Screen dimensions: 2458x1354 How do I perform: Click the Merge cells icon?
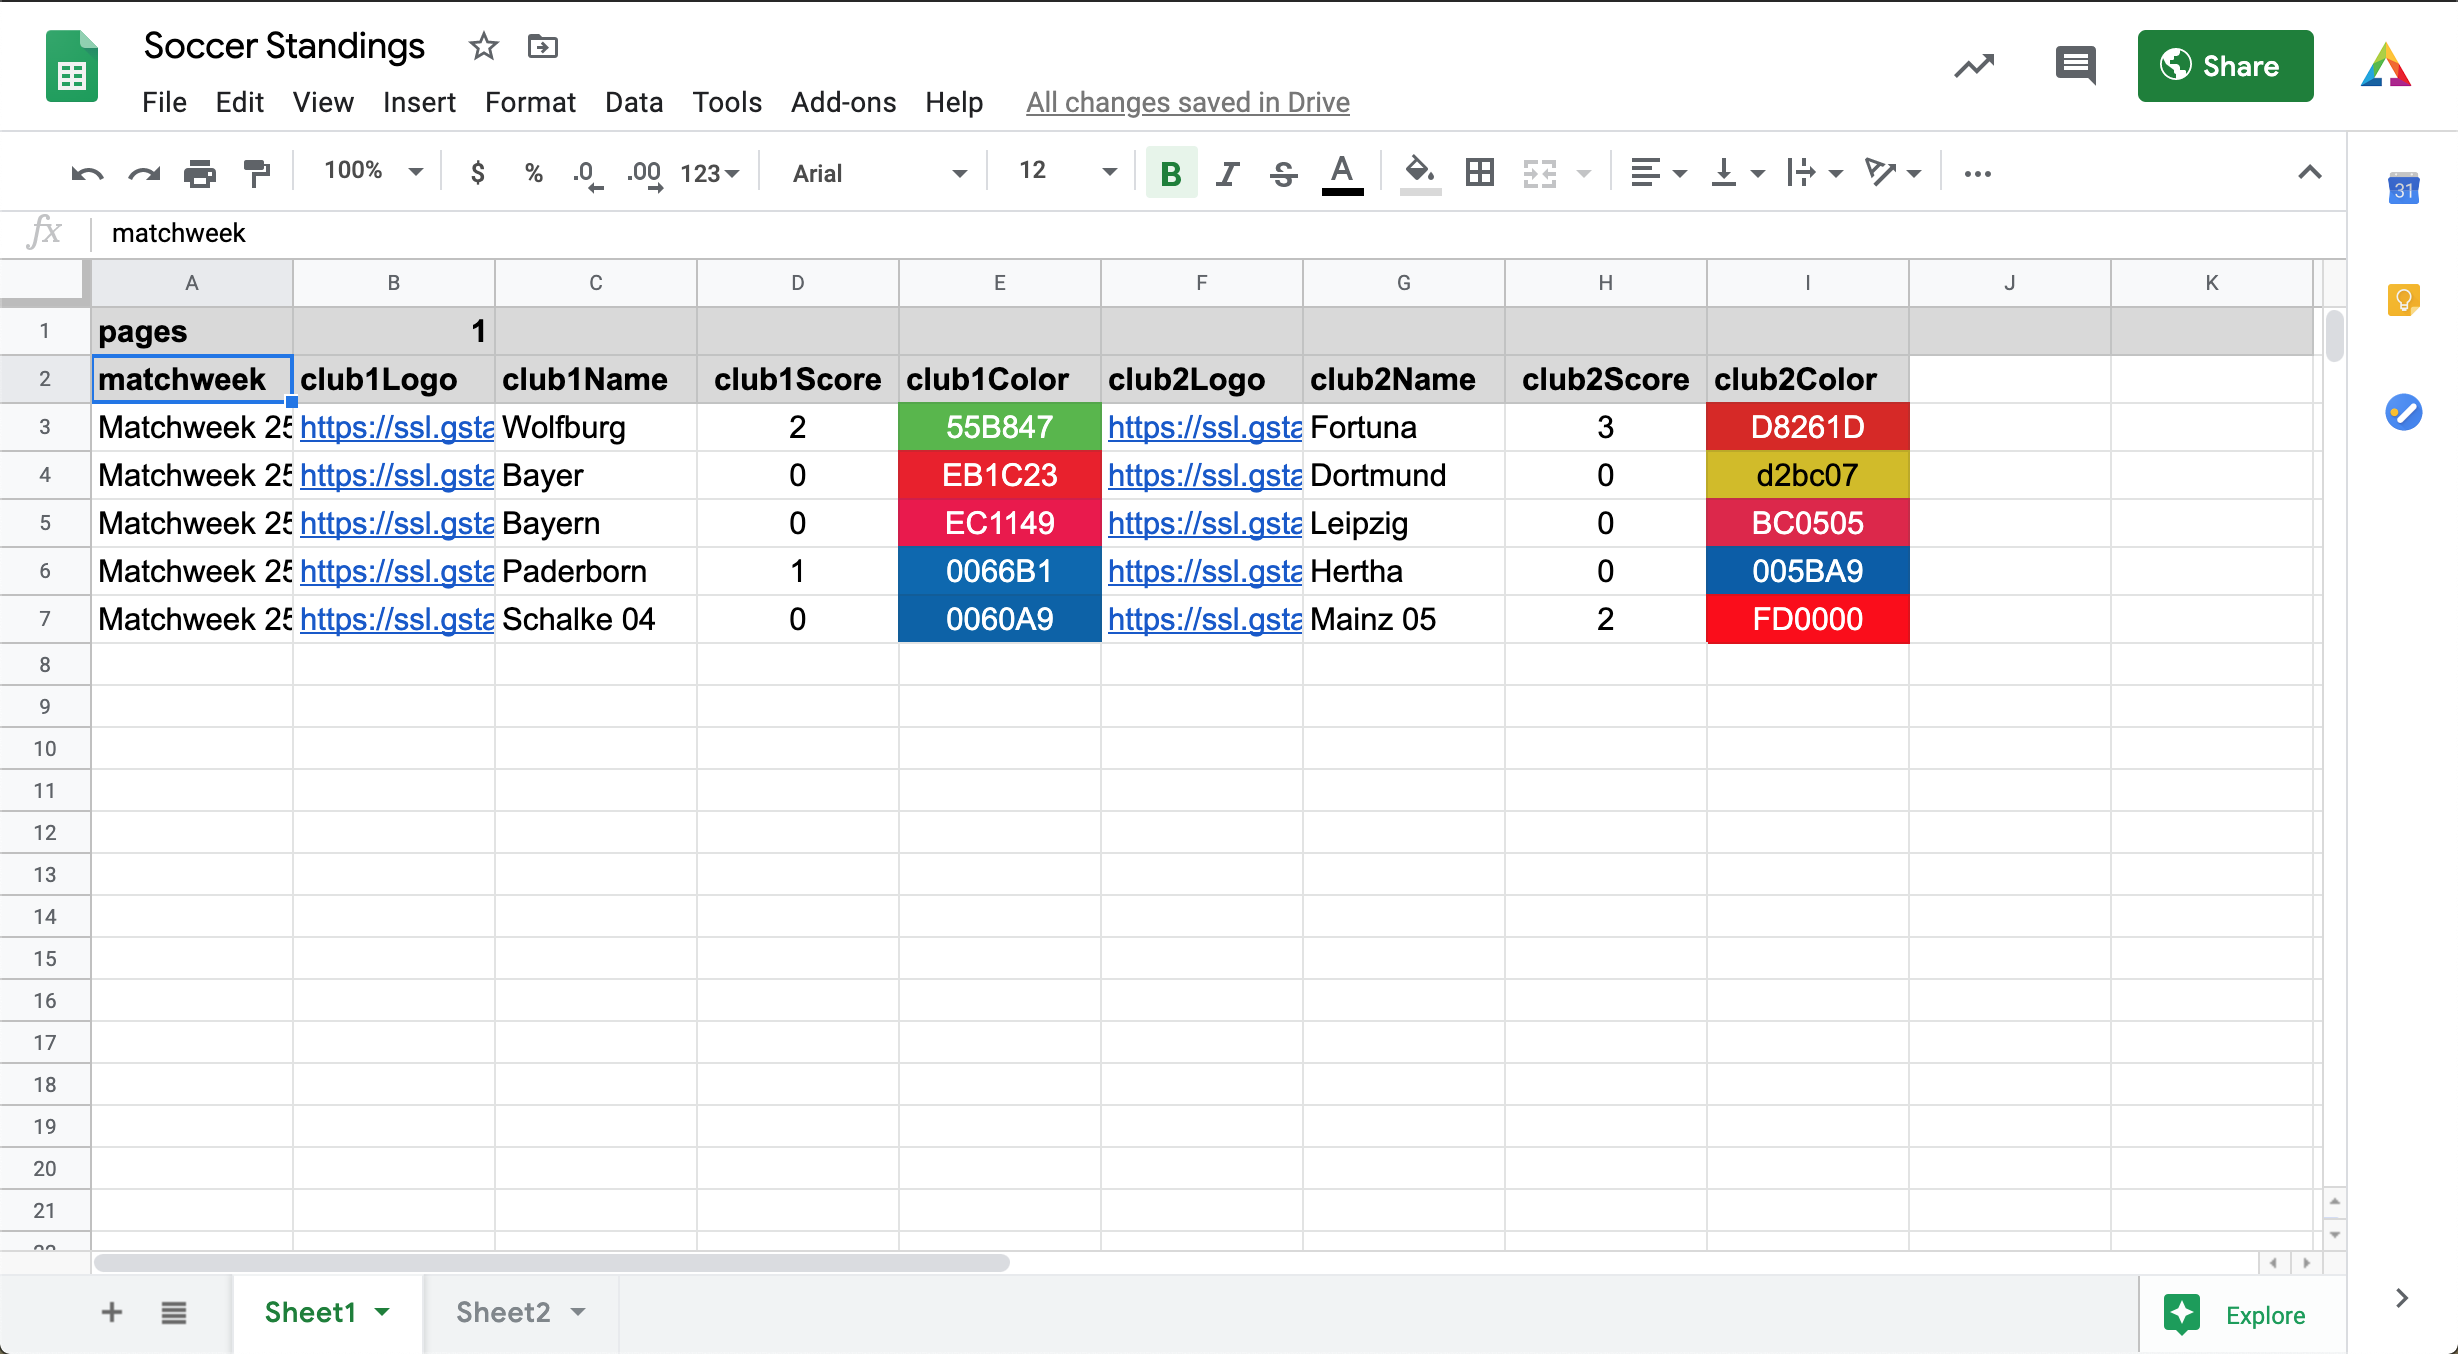pos(1540,174)
